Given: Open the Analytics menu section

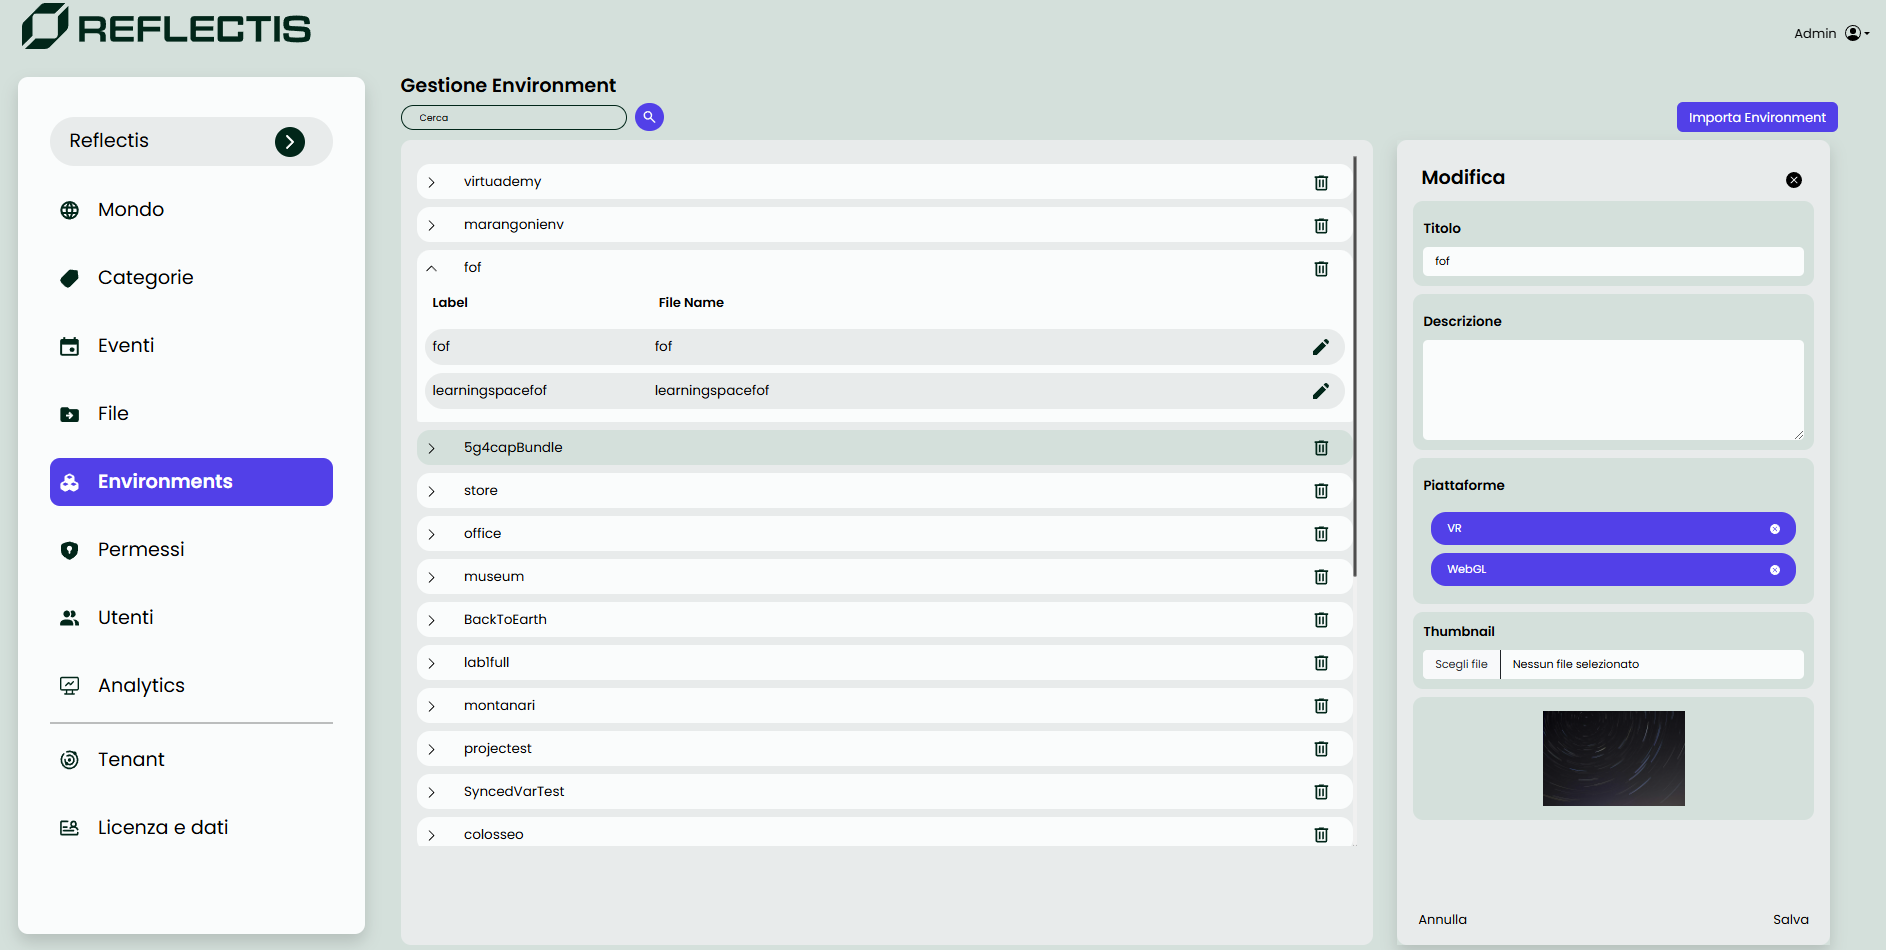Looking at the screenshot, I should click(141, 686).
